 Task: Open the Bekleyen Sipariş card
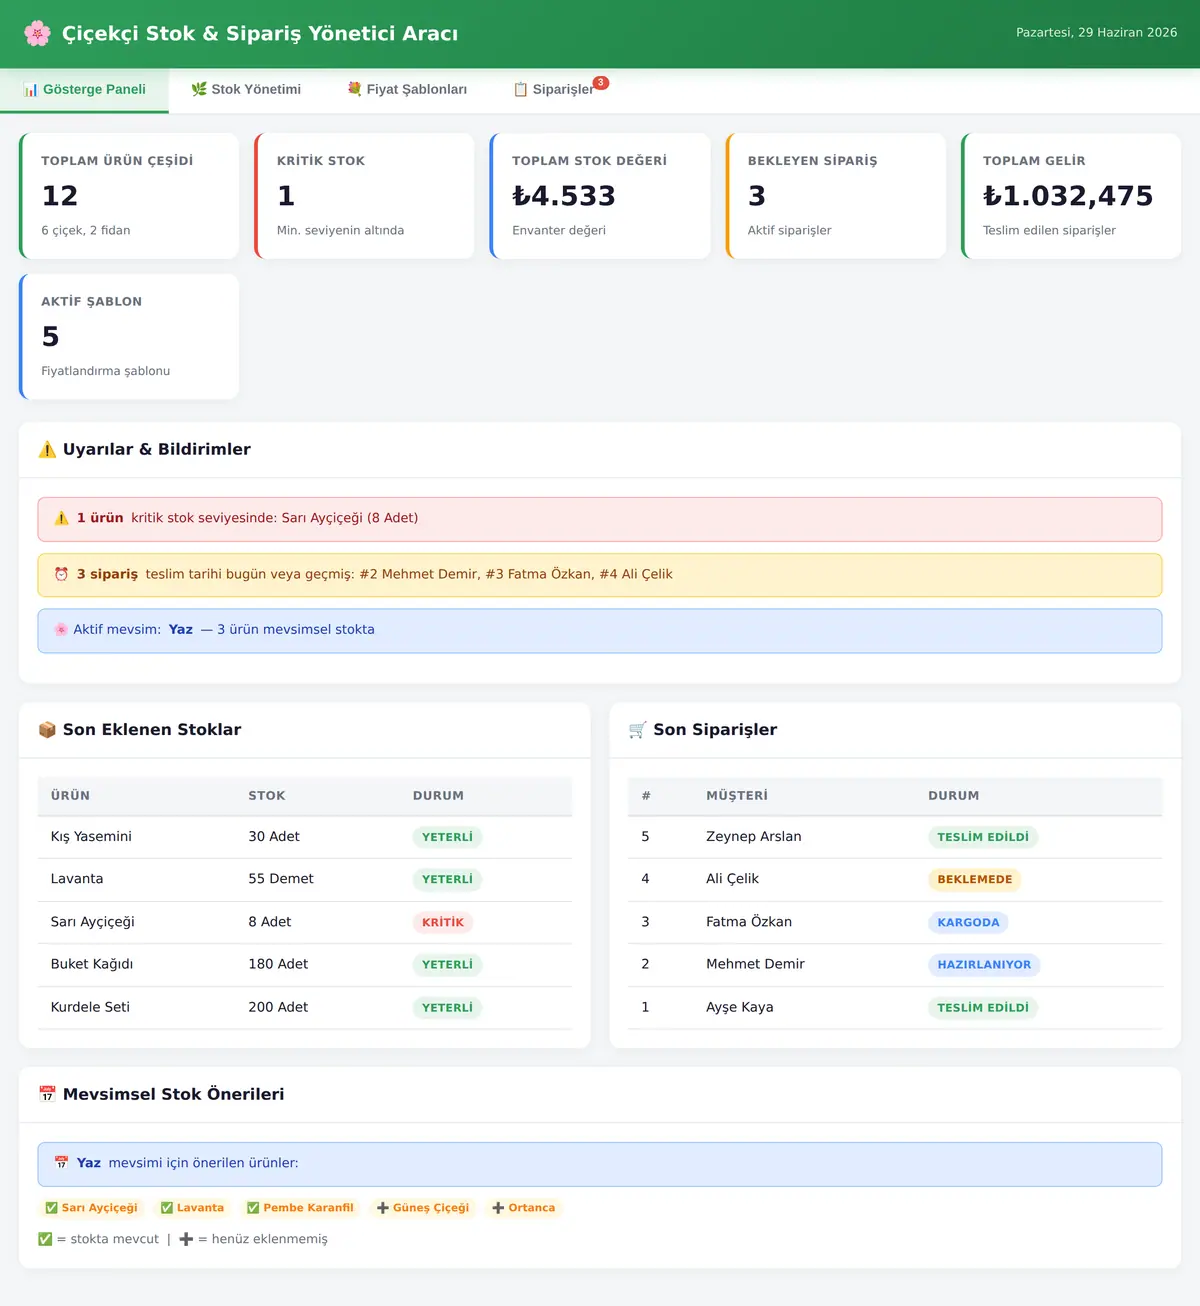[x=836, y=196]
